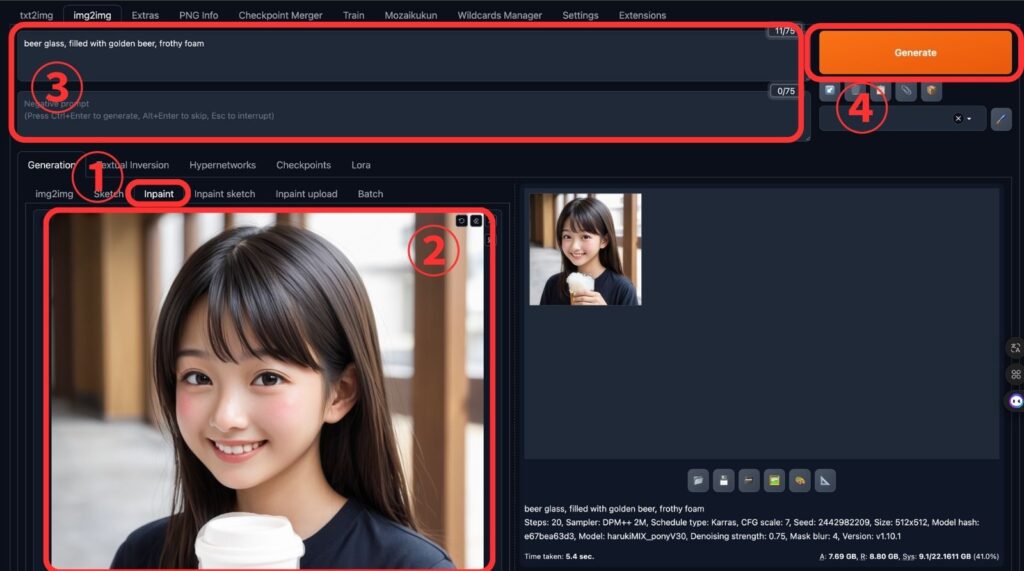The width and height of the screenshot is (1024, 571).
Task: Expand the styles dropdown arrow
Action: point(969,119)
